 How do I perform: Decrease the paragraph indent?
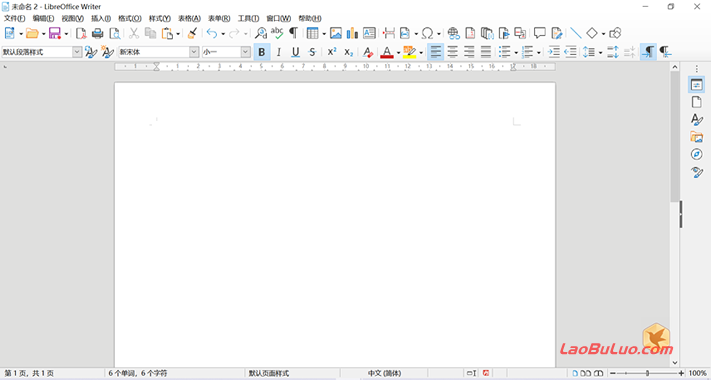point(570,52)
